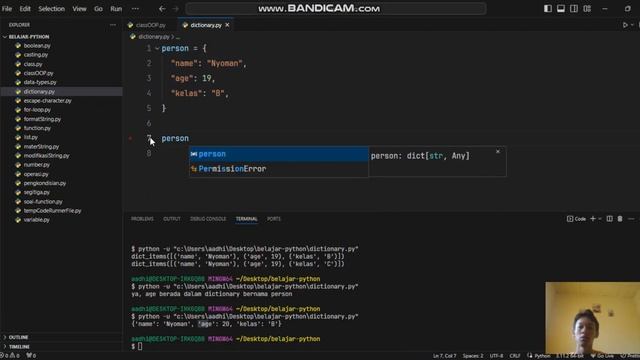Select the dictionary.py editor tab
The width and height of the screenshot is (640, 360).
pyautogui.click(x=205, y=25)
